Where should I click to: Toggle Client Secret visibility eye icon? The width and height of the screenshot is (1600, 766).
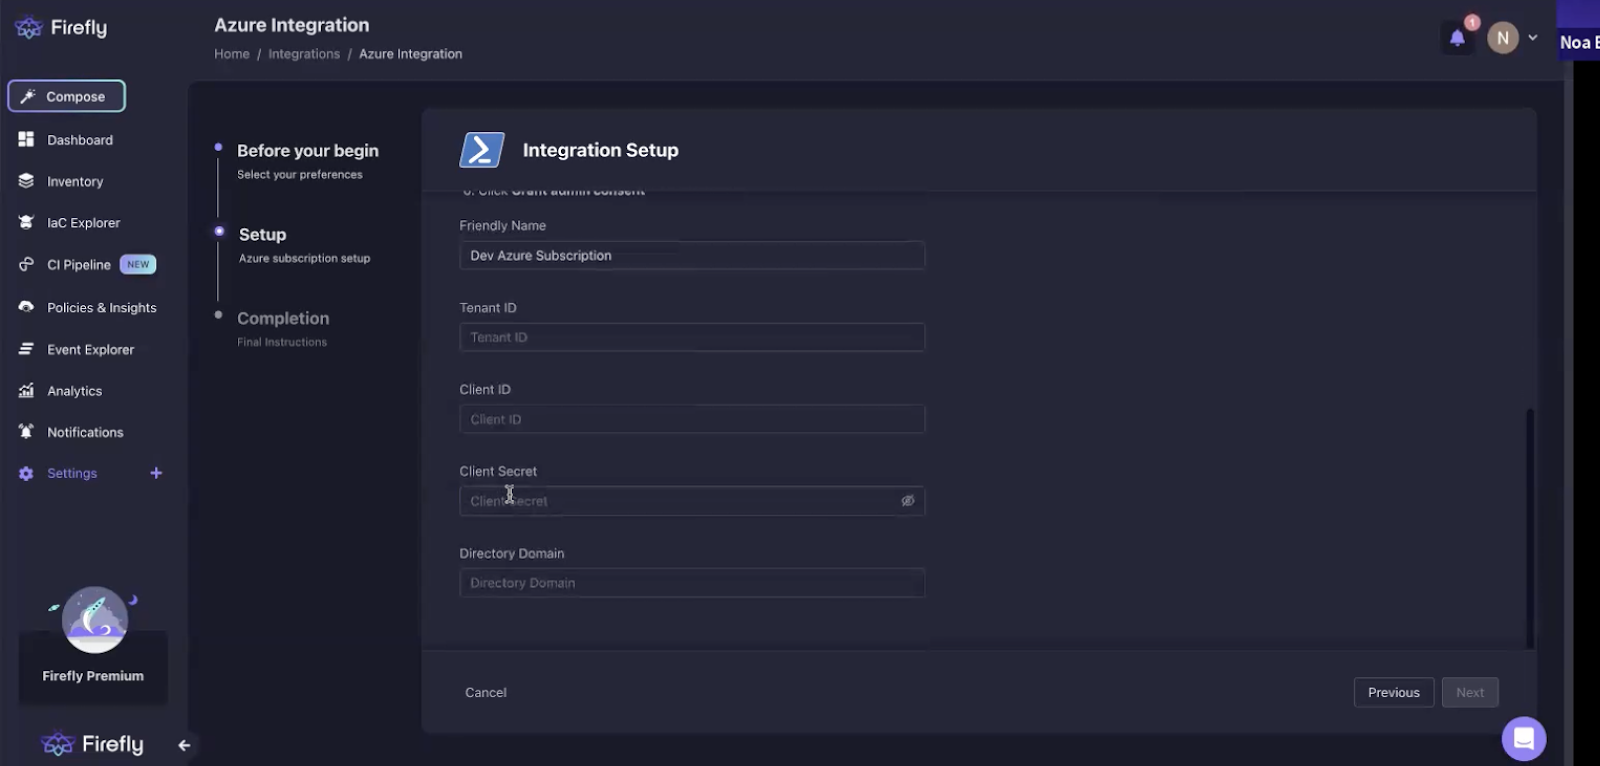[907, 501]
